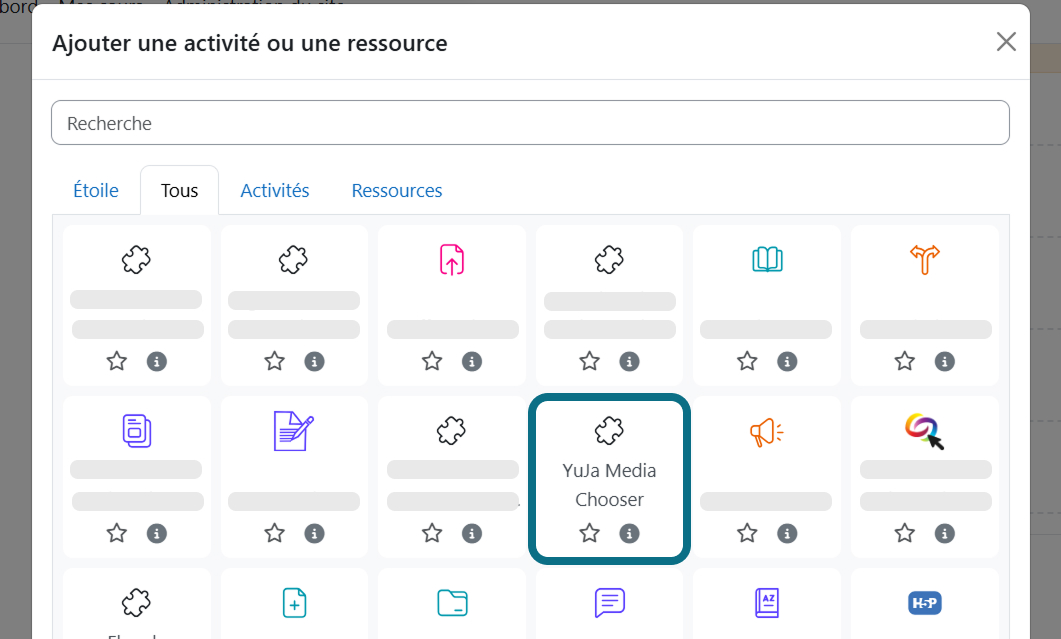Show info for the multicolor ring card

point(945,533)
